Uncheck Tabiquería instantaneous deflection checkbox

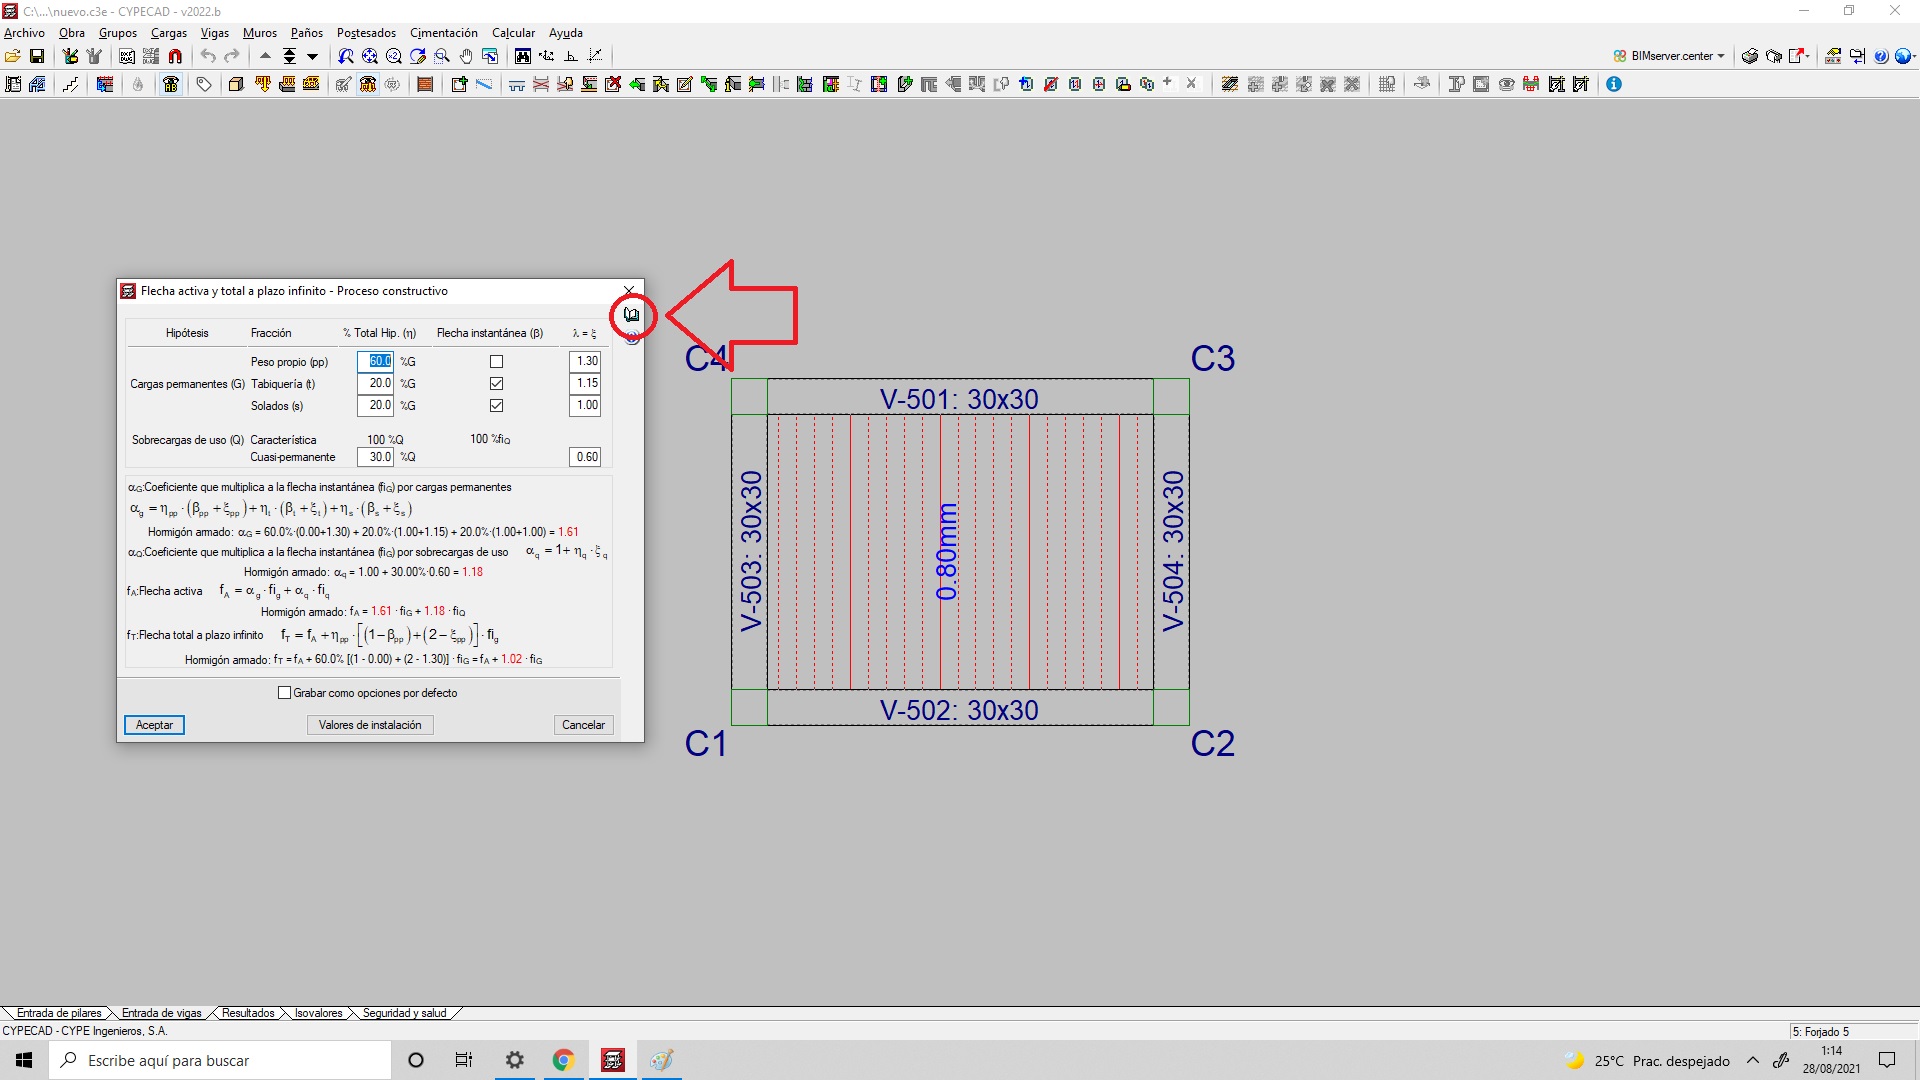click(496, 384)
